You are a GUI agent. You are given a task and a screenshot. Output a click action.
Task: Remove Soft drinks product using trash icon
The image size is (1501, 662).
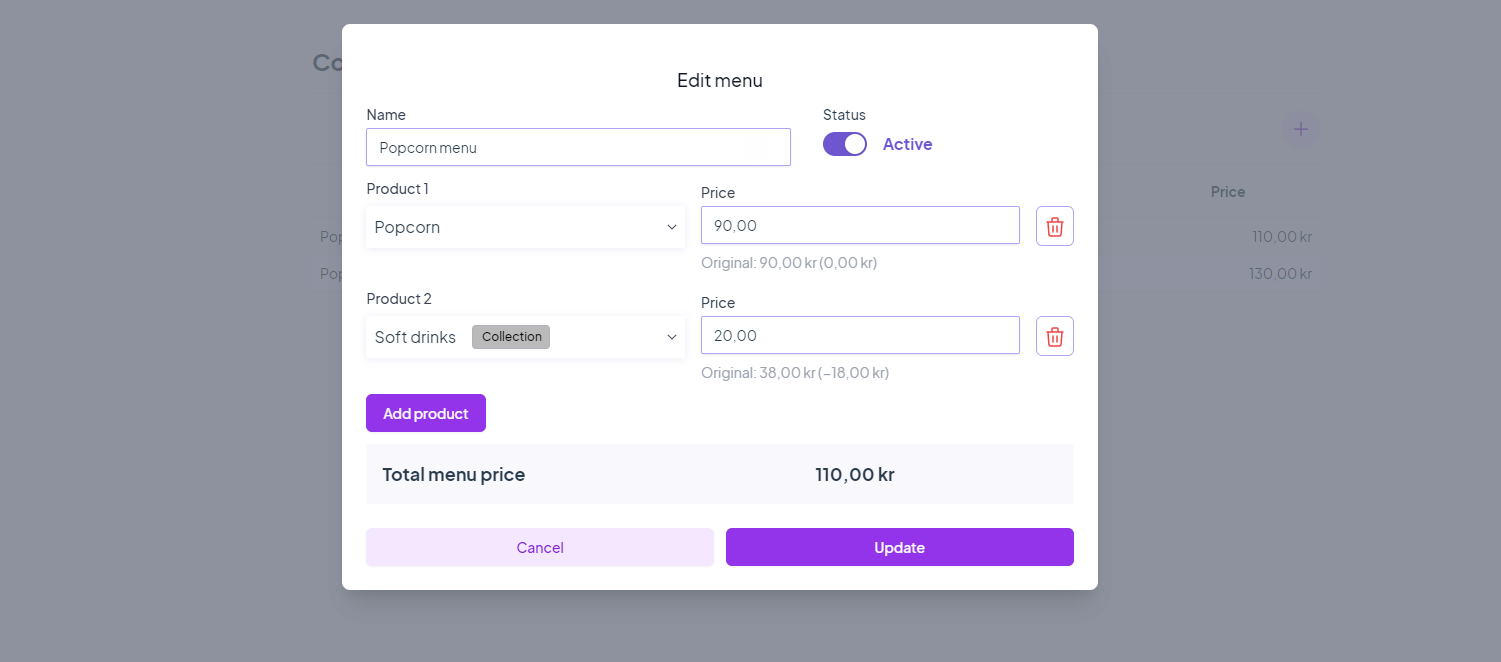(1054, 336)
